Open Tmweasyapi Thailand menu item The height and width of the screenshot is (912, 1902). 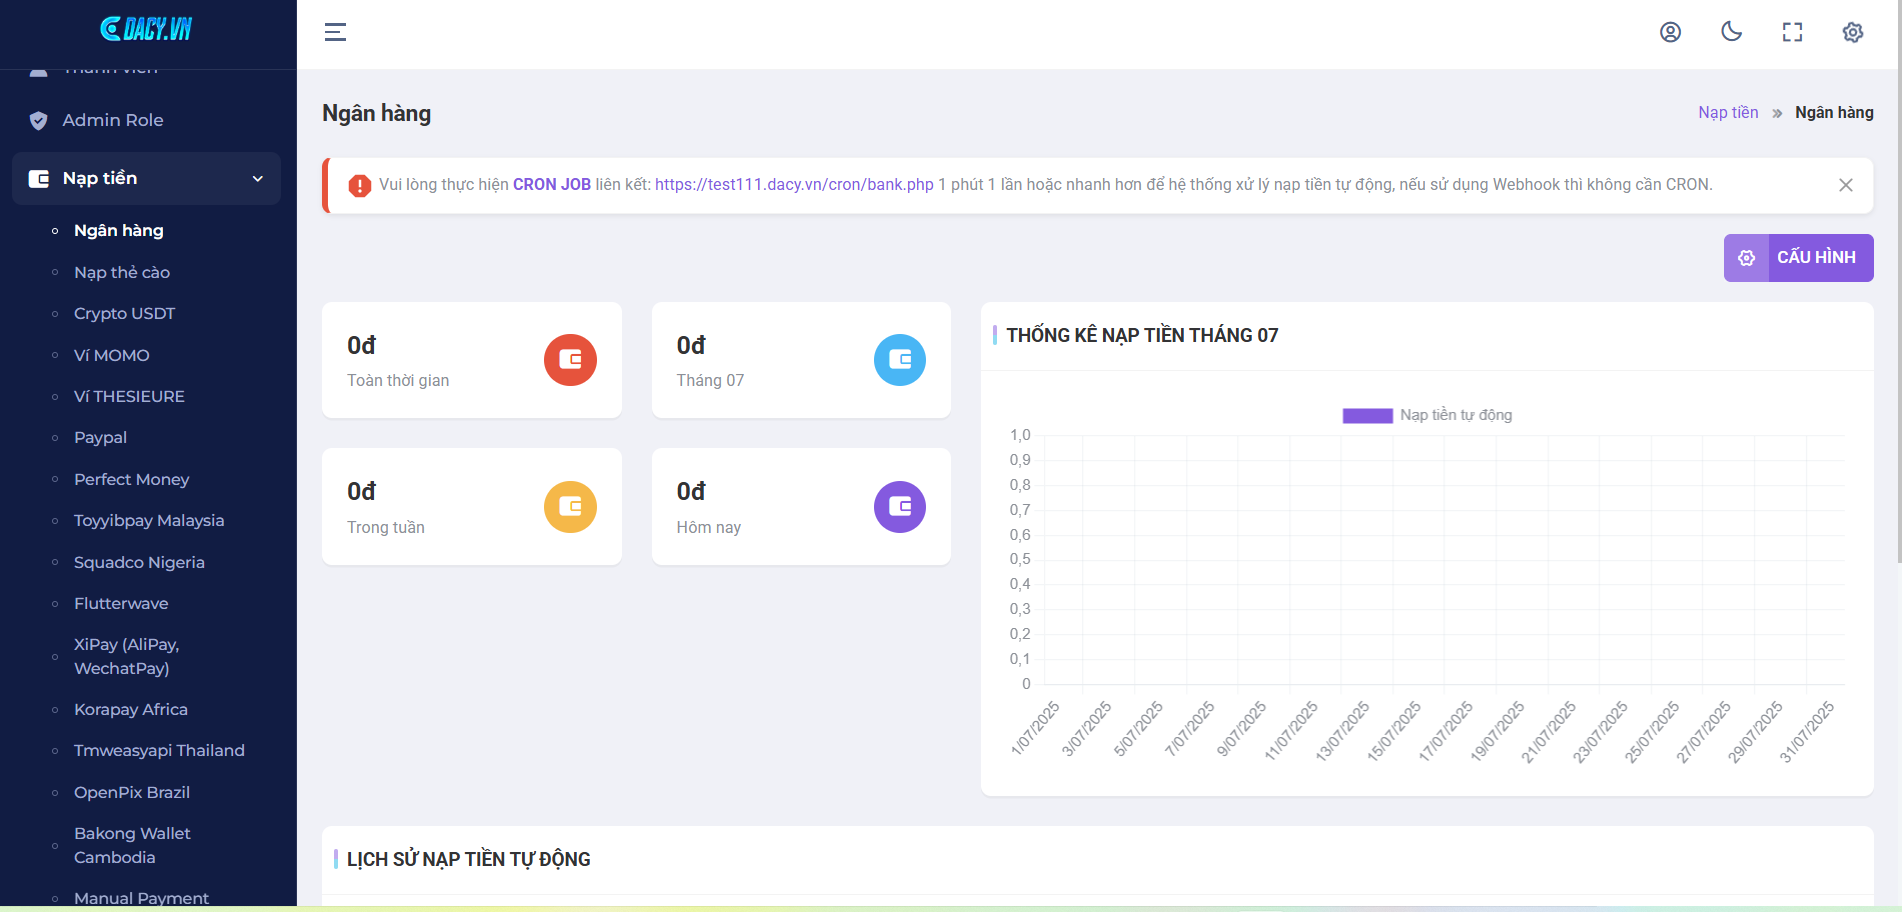pyautogui.click(x=159, y=751)
